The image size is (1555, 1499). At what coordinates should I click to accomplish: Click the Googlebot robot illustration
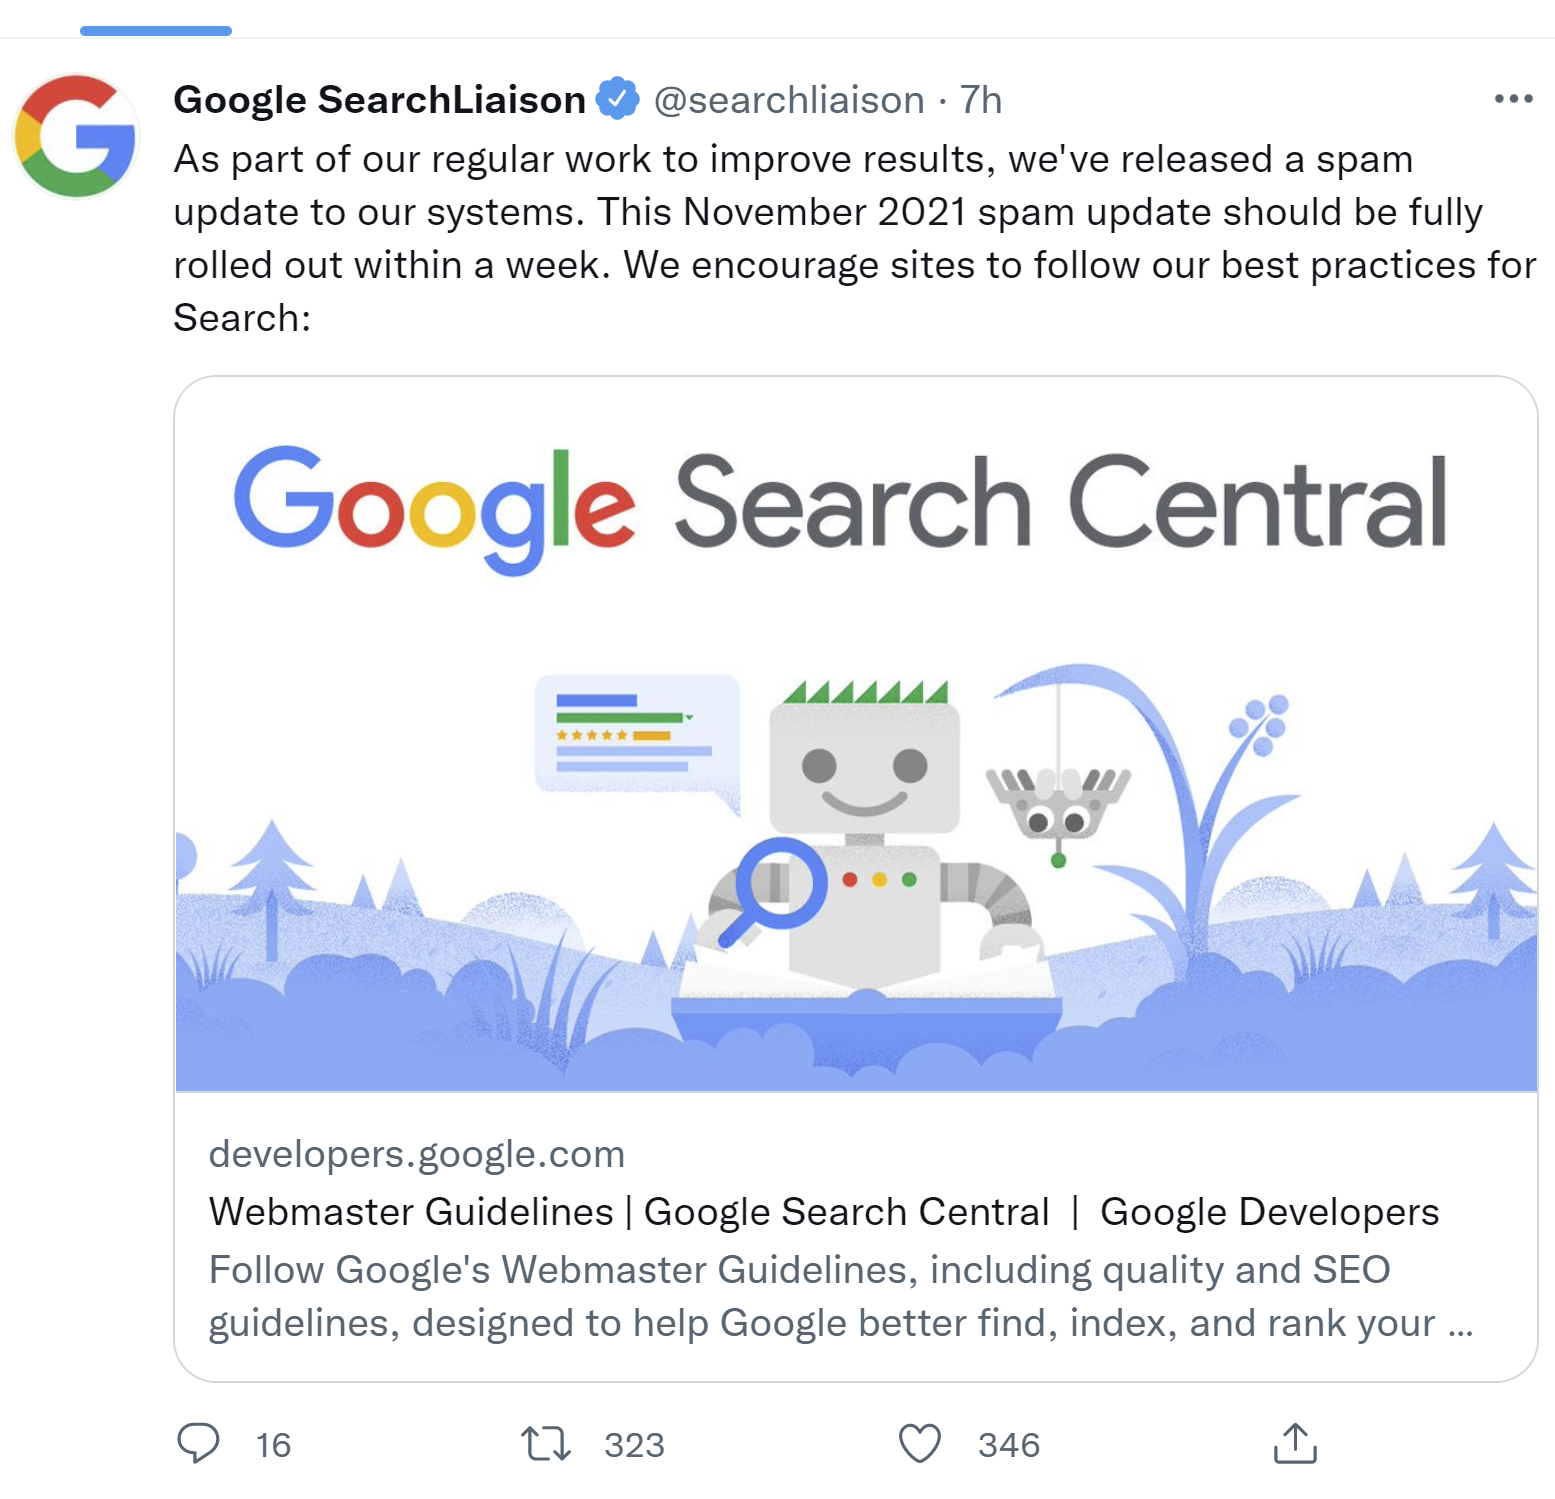[x=865, y=830]
